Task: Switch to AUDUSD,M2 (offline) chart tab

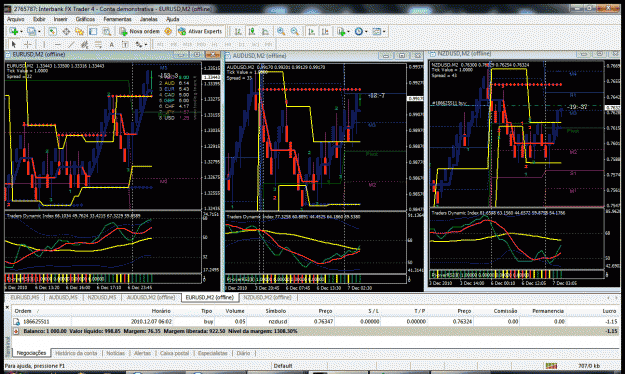Action: coord(151,297)
